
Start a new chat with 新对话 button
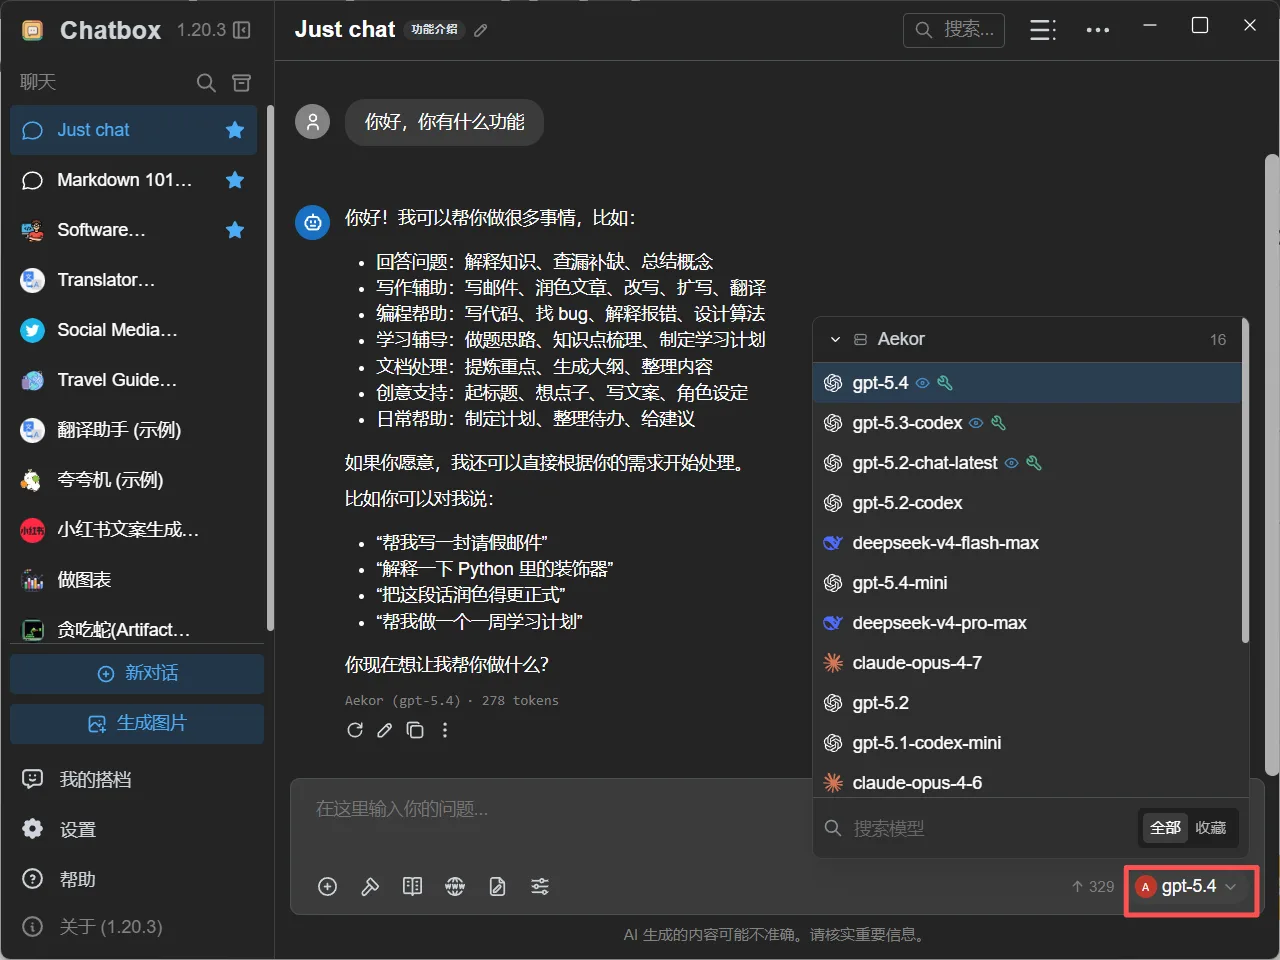pyautogui.click(x=137, y=674)
